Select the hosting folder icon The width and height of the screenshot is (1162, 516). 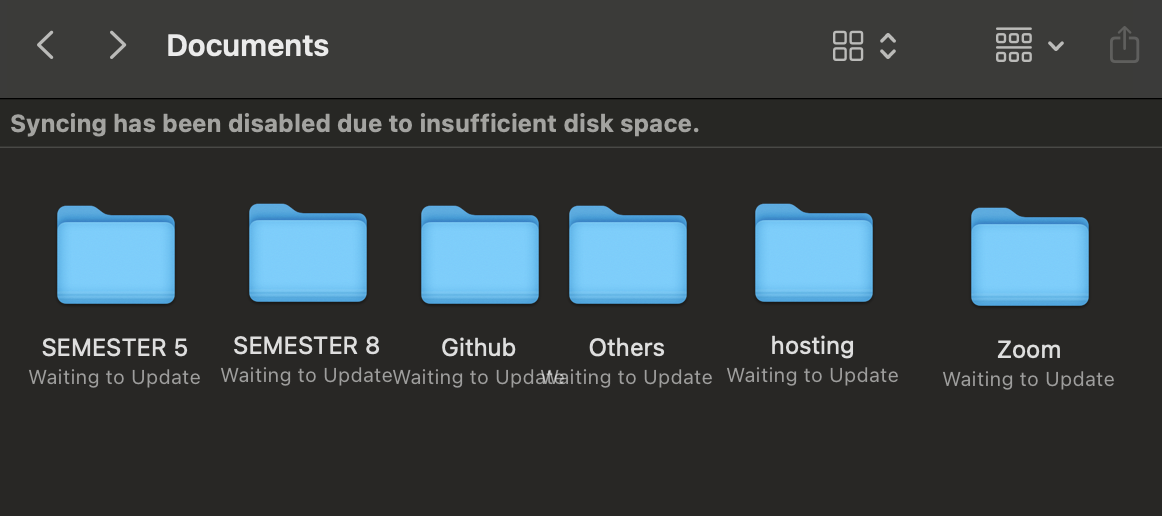click(814, 253)
